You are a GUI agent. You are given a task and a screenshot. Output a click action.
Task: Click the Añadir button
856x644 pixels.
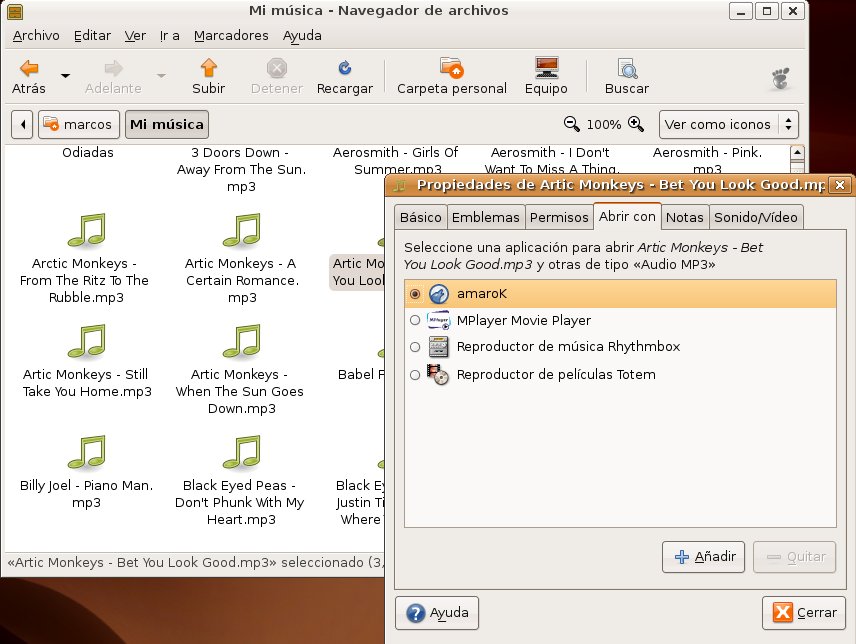tap(704, 557)
